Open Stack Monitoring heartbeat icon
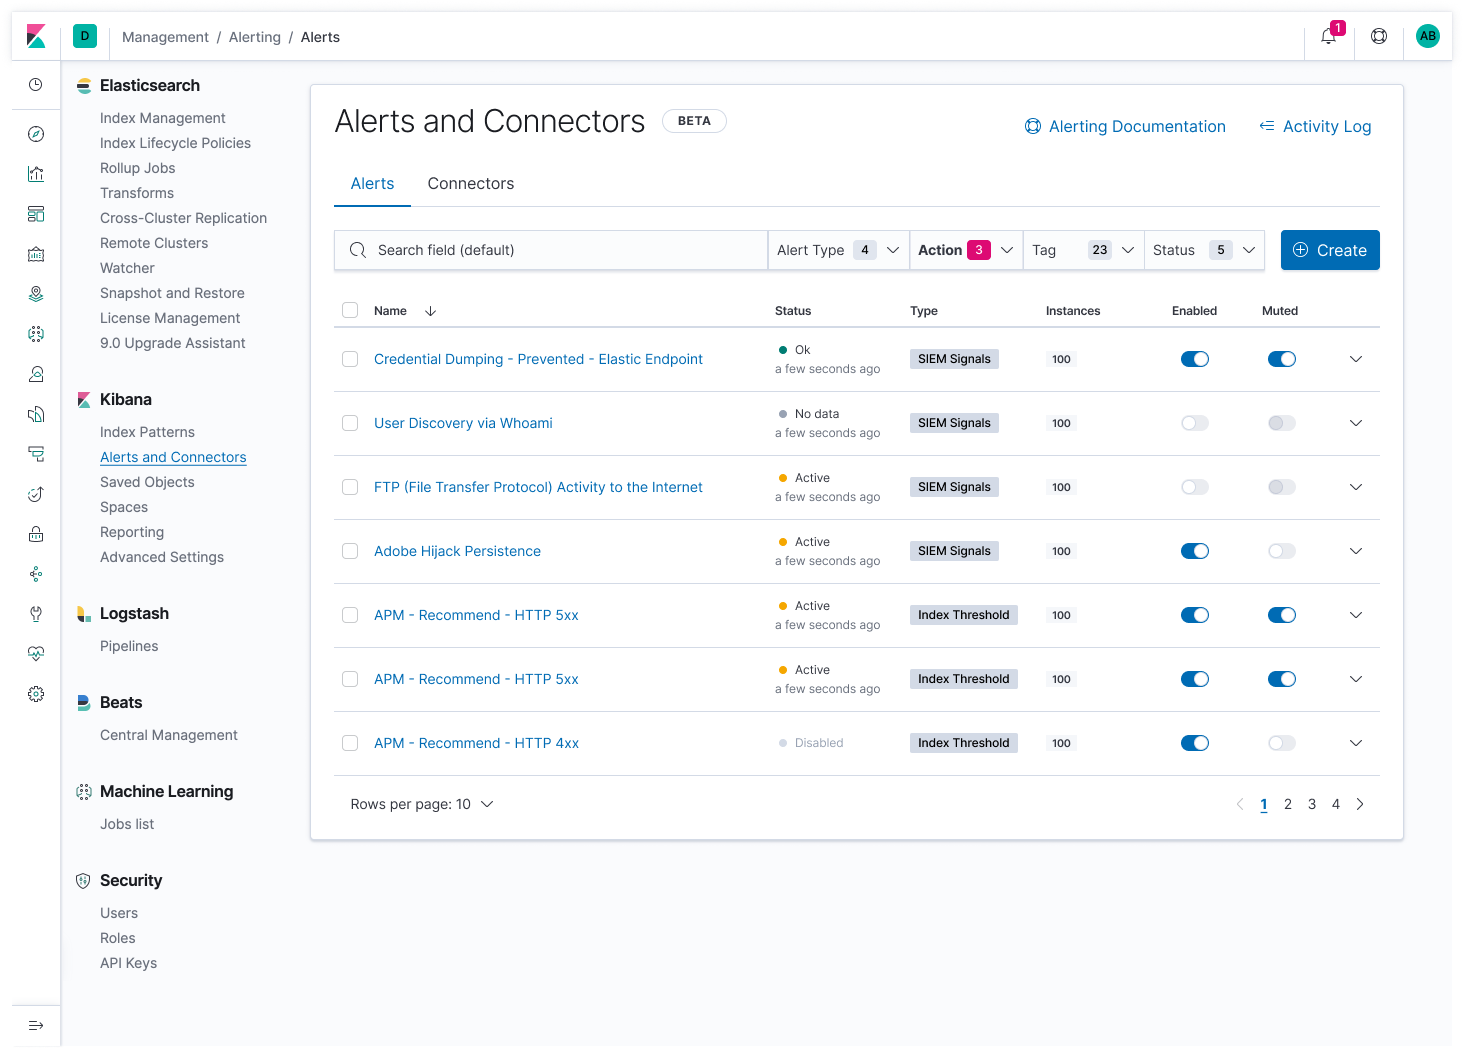Image resolution: width=1464 pixels, height=1048 pixels. (x=36, y=654)
